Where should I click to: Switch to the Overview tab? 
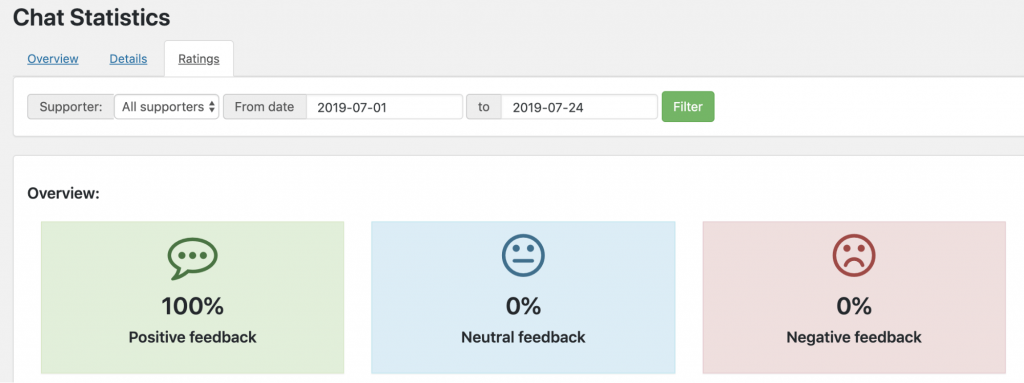[53, 59]
